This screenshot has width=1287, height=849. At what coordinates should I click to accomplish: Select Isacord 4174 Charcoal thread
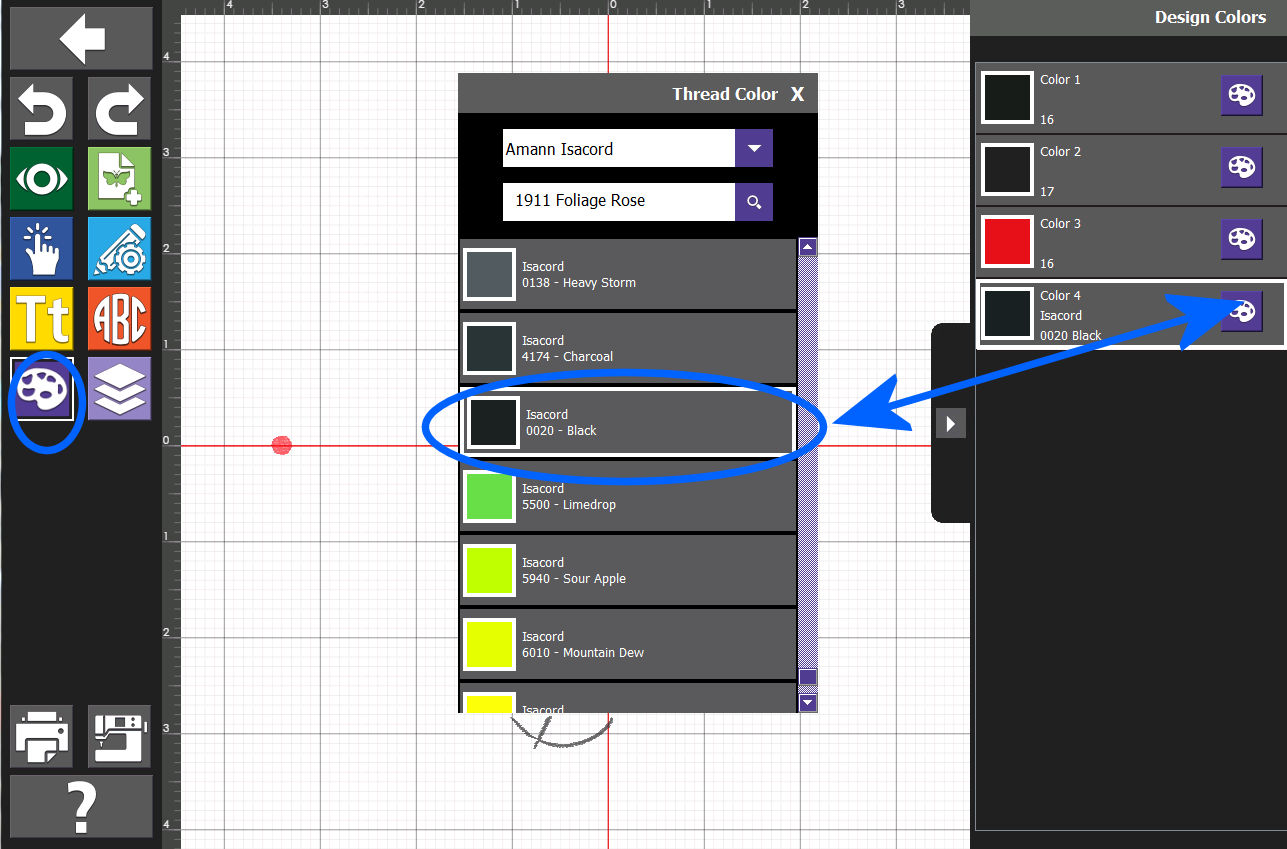coord(628,349)
